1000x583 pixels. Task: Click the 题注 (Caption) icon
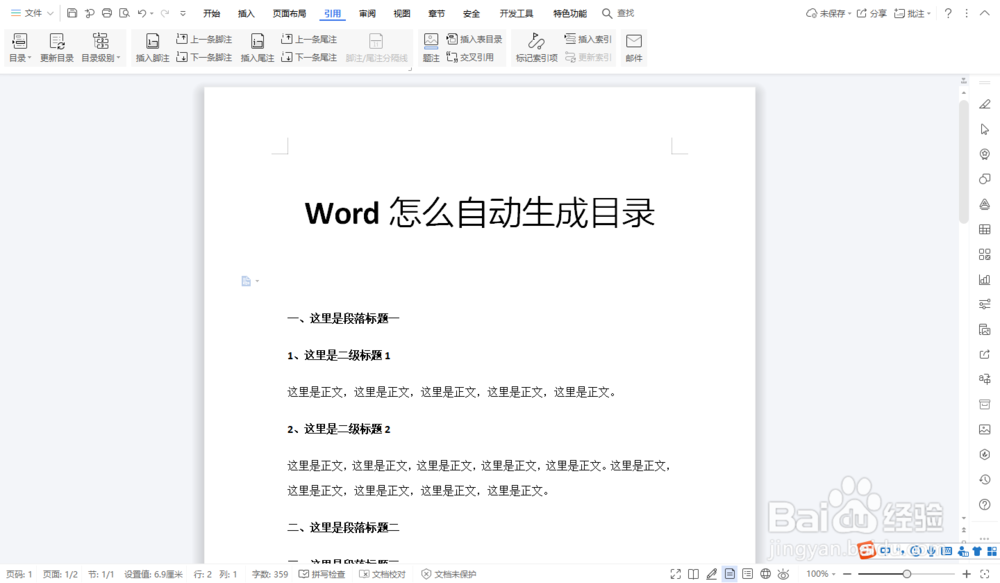[431, 47]
